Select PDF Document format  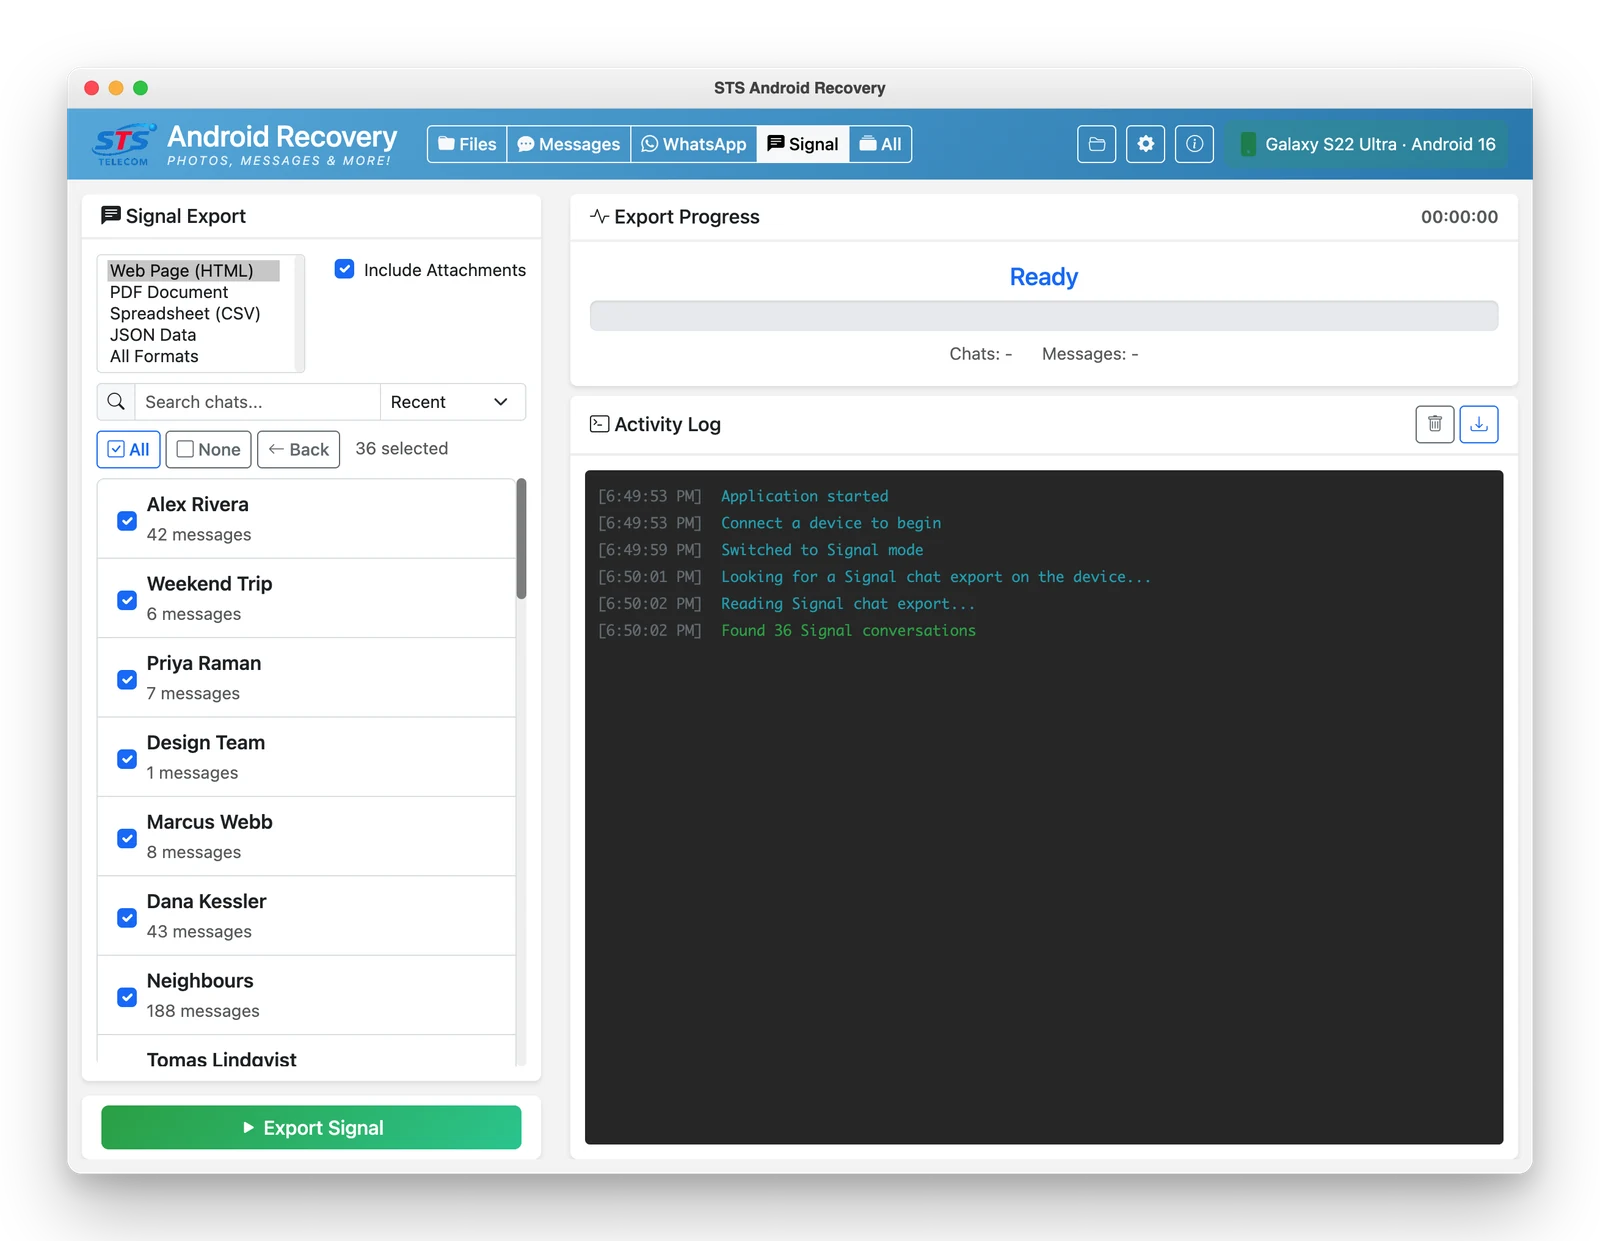(193, 292)
